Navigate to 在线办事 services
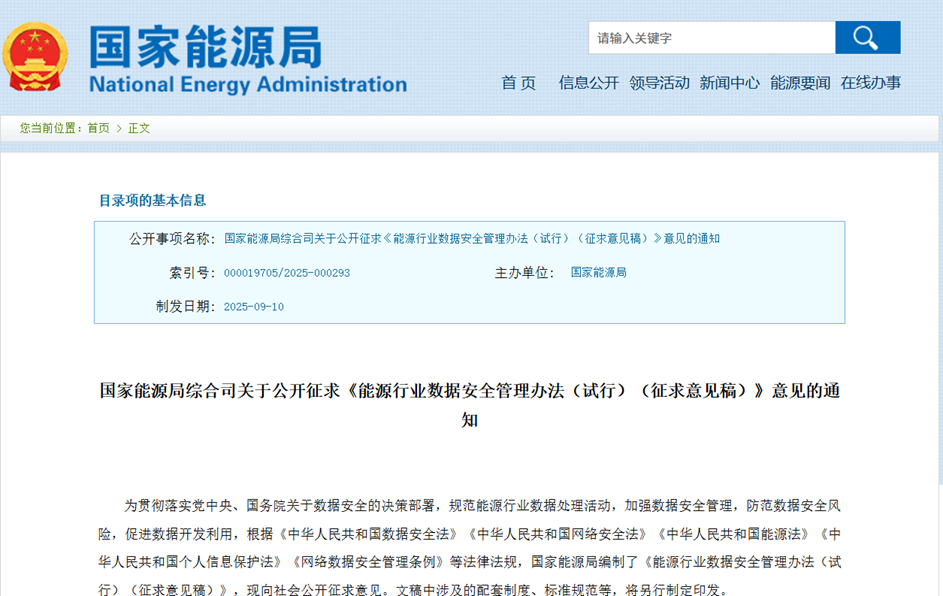Image resolution: width=943 pixels, height=596 pixels. [870, 83]
